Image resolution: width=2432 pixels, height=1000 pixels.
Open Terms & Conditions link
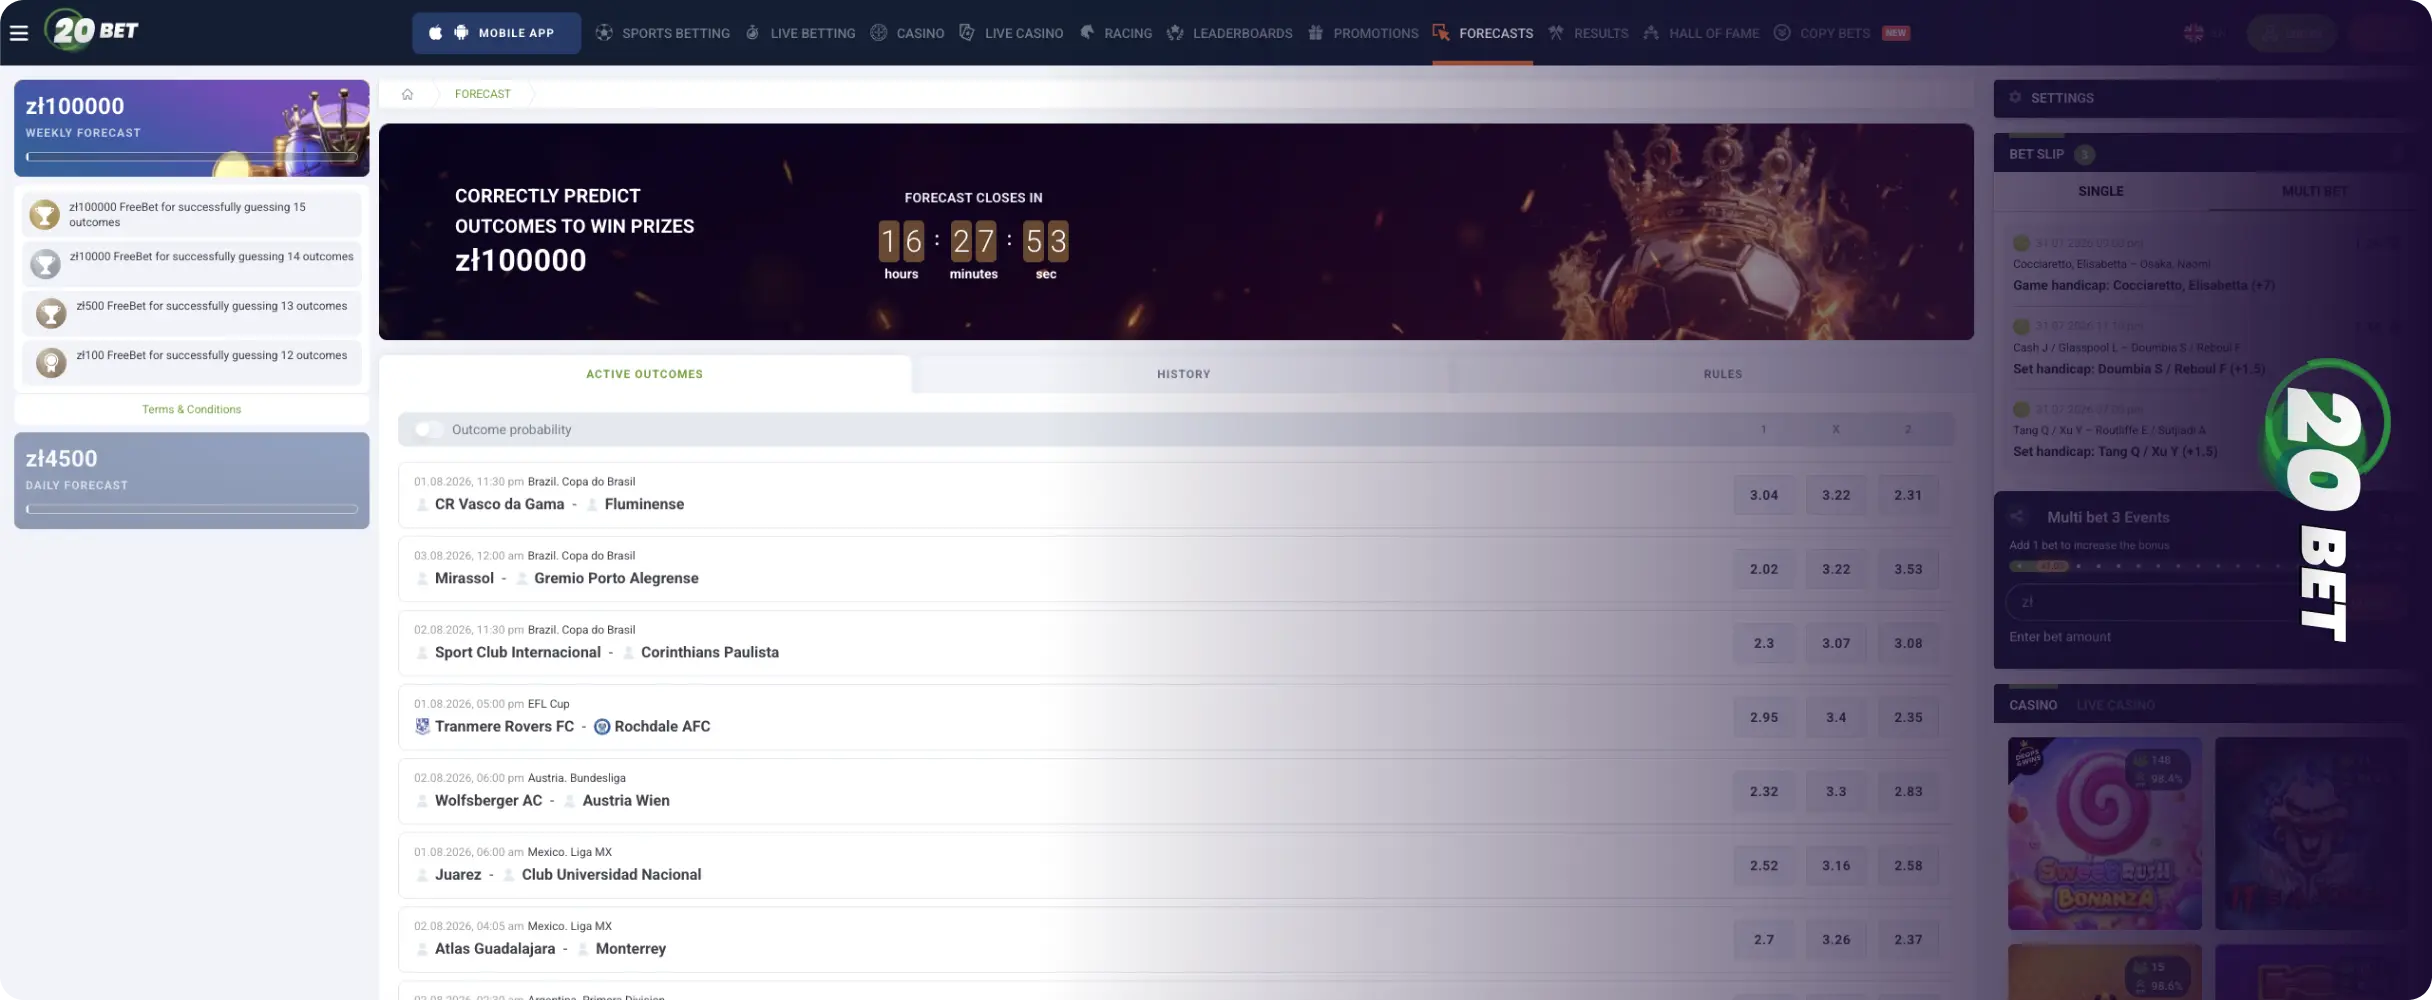192,409
